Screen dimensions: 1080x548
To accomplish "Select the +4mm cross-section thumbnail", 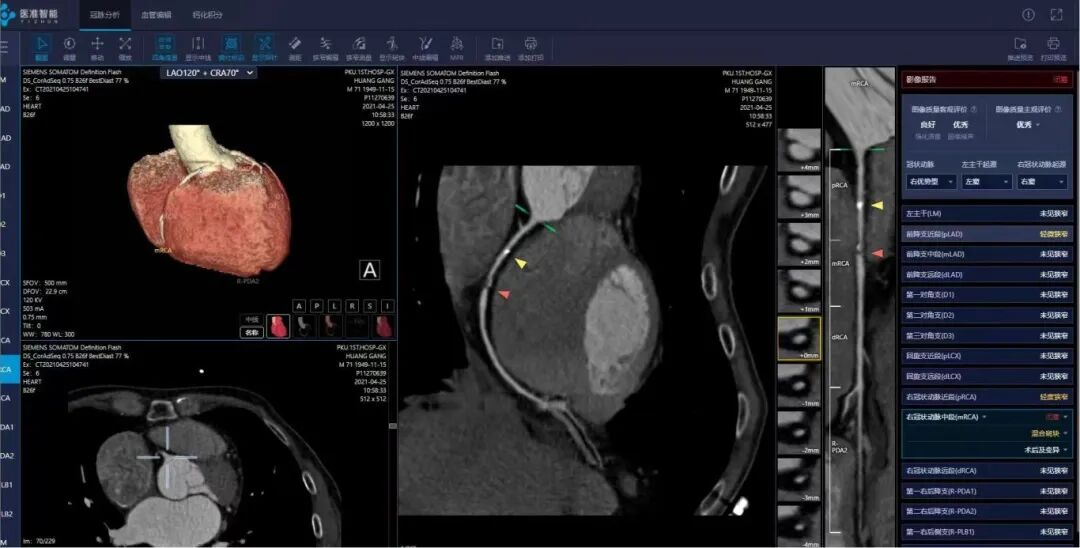I will coord(799,150).
